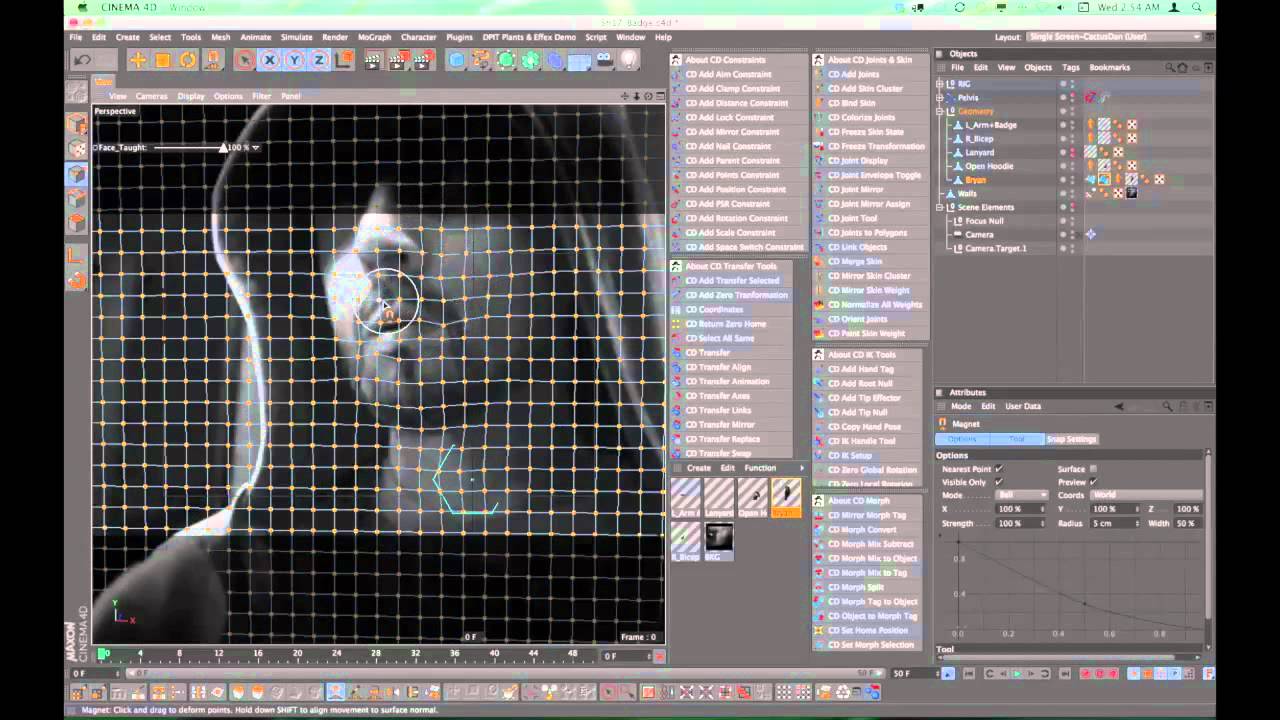Viewport: 1280px width, 720px height.
Task: Add a Floor scene object icon
Action: (580, 61)
